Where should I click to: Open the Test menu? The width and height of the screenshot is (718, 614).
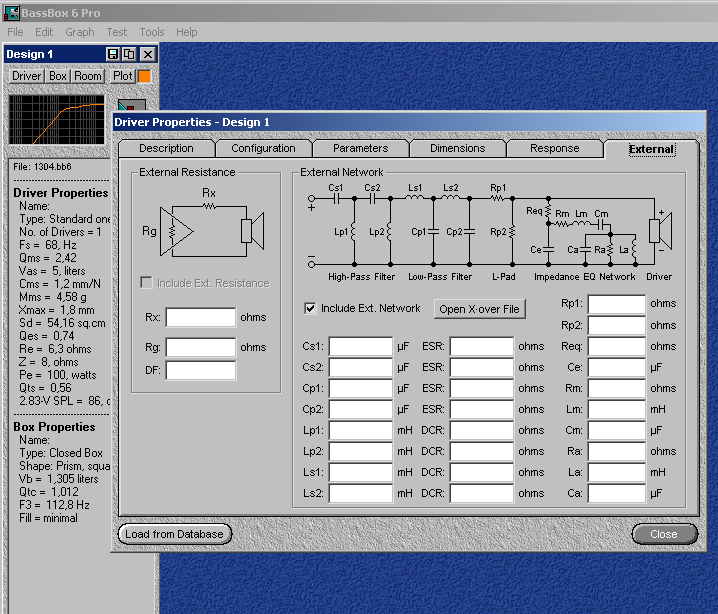point(117,32)
